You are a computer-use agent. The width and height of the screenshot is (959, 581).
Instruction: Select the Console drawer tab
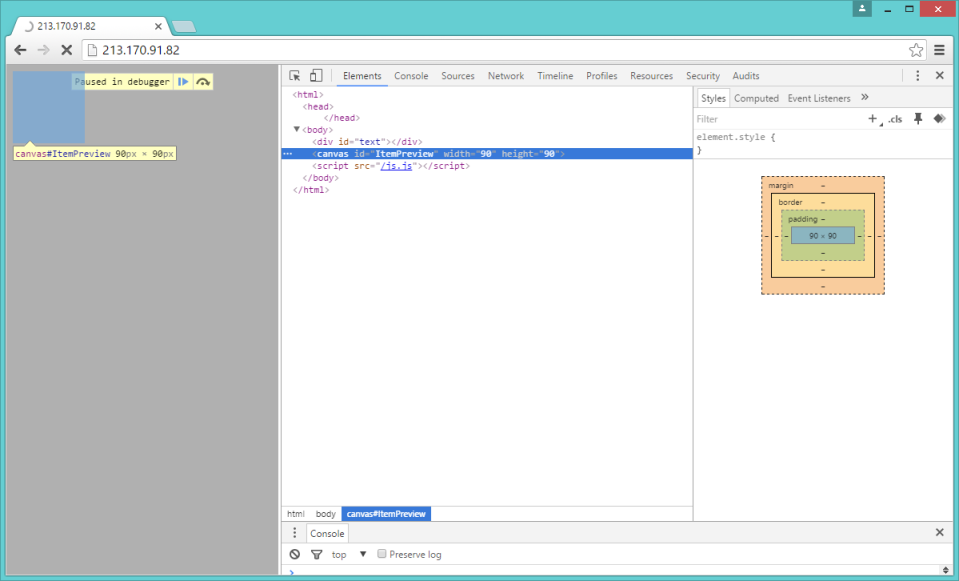tap(327, 533)
